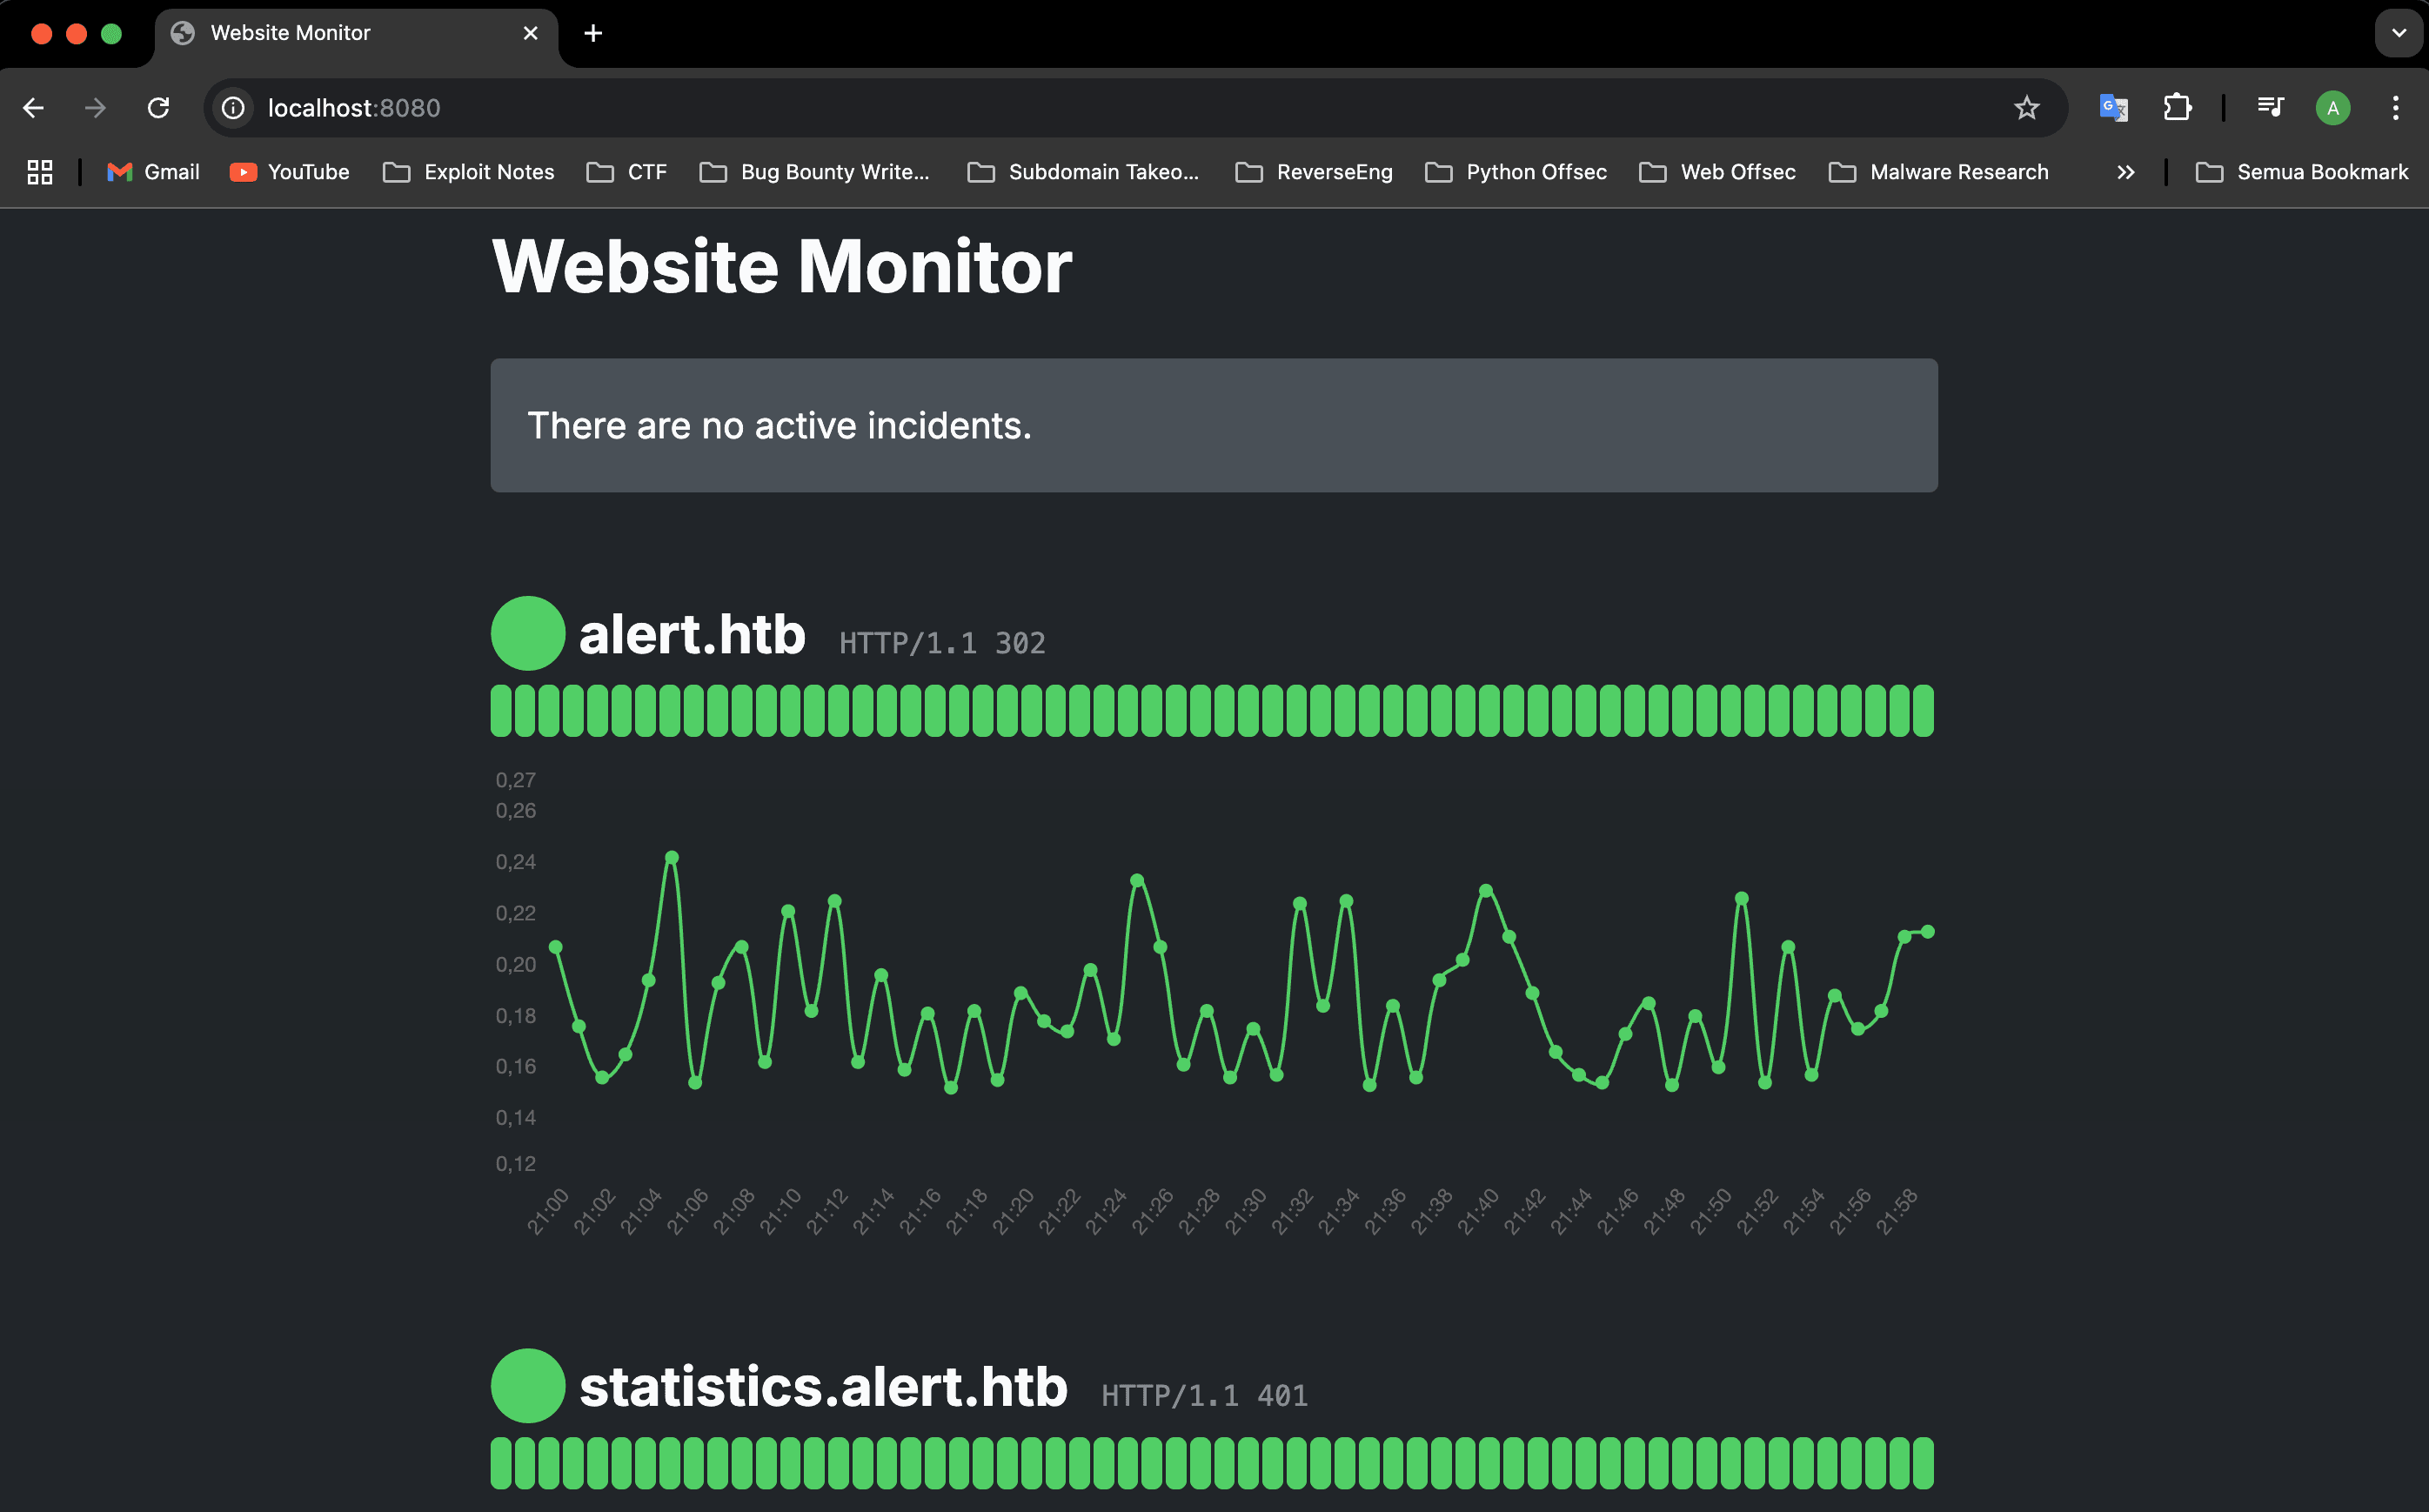Open a new tab with plus button
The height and width of the screenshot is (1512, 2429).
tap(593, 33)
